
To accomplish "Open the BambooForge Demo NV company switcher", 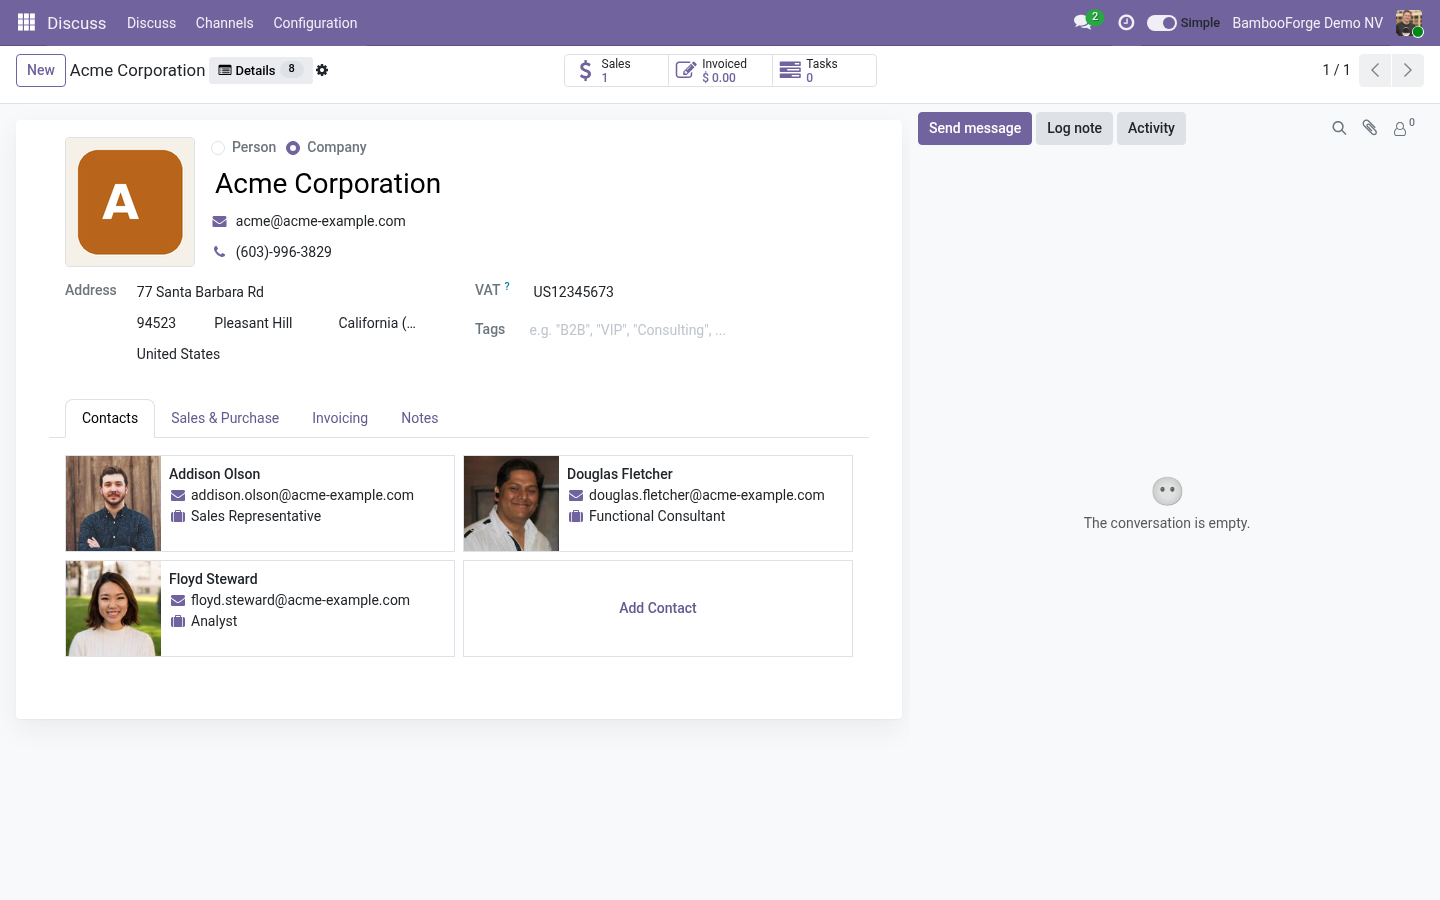I will 1307,22.
